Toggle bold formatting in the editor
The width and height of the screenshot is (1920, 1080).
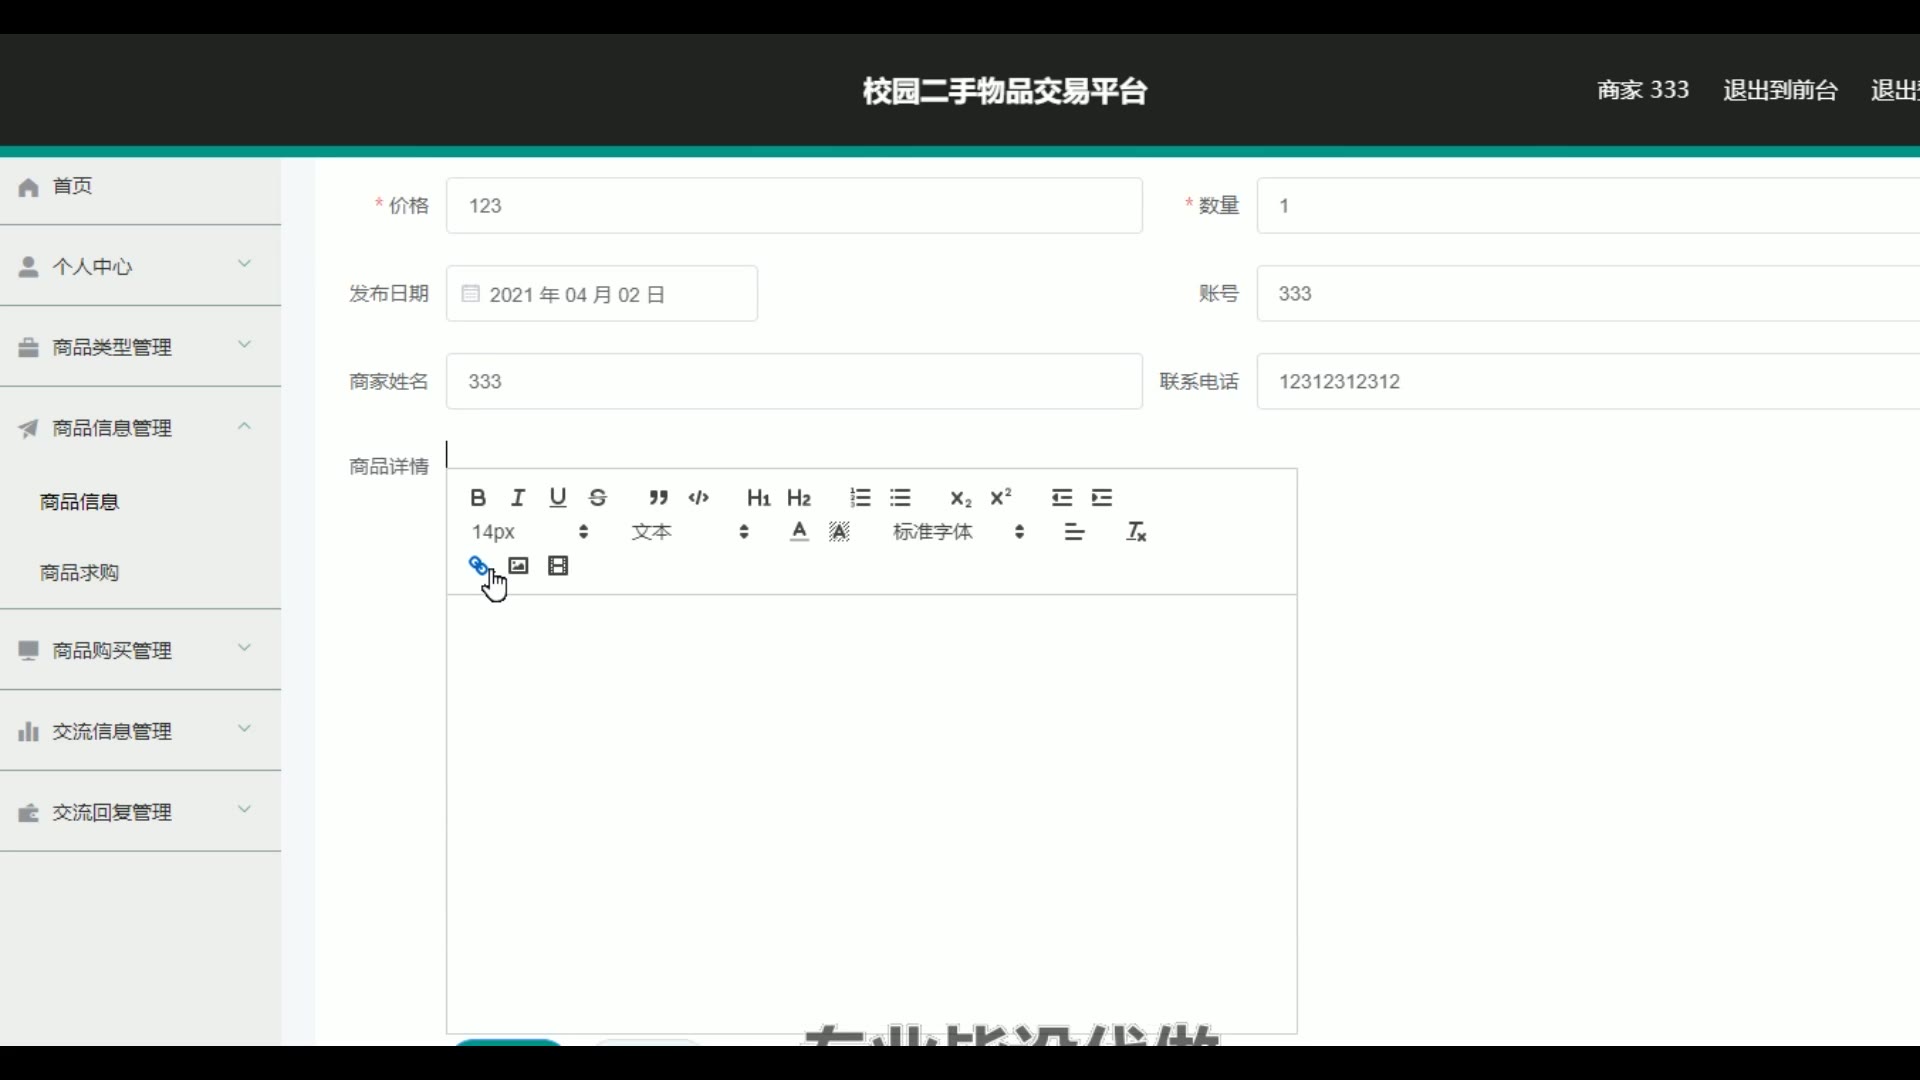coord(478,498)
